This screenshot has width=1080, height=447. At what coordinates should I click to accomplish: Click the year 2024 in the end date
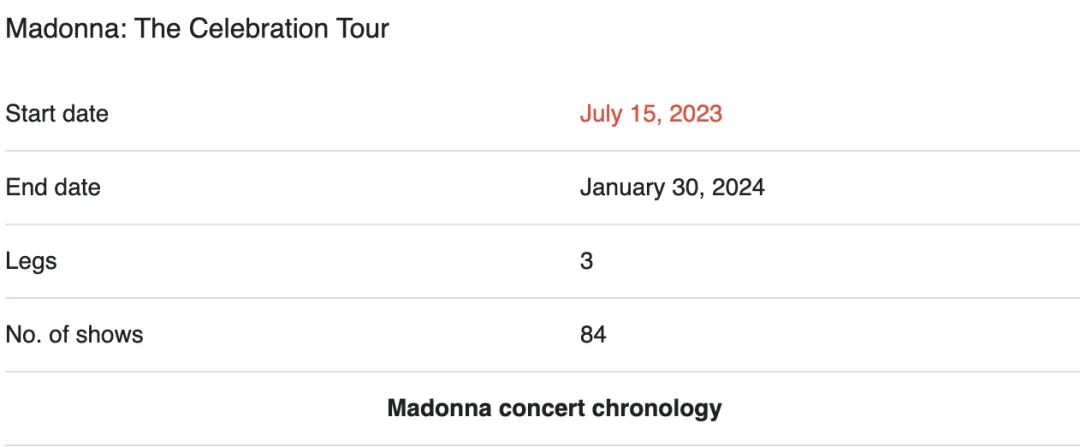click(x=738, y=187)
